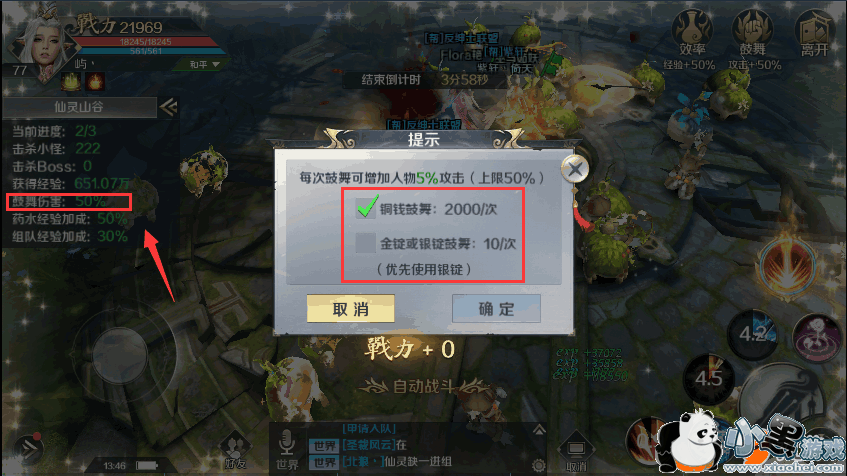Open chat settings gear icon
This screenshot has height=476, width=847.
point(538,465)
